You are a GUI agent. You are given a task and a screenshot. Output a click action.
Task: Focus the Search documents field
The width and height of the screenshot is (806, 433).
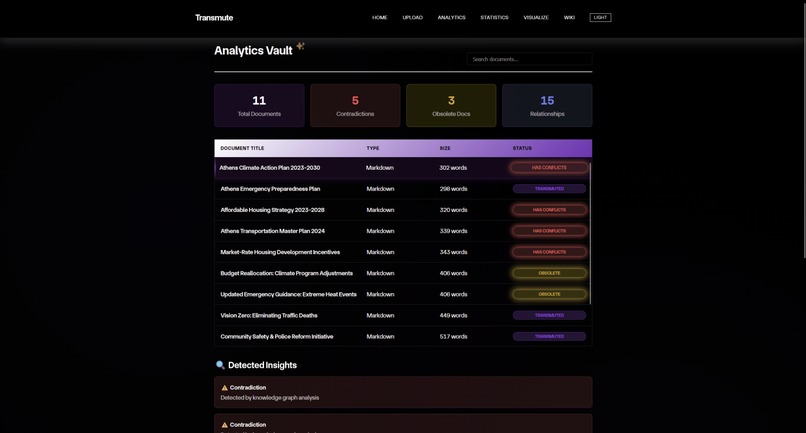click(x=529, y=59)
